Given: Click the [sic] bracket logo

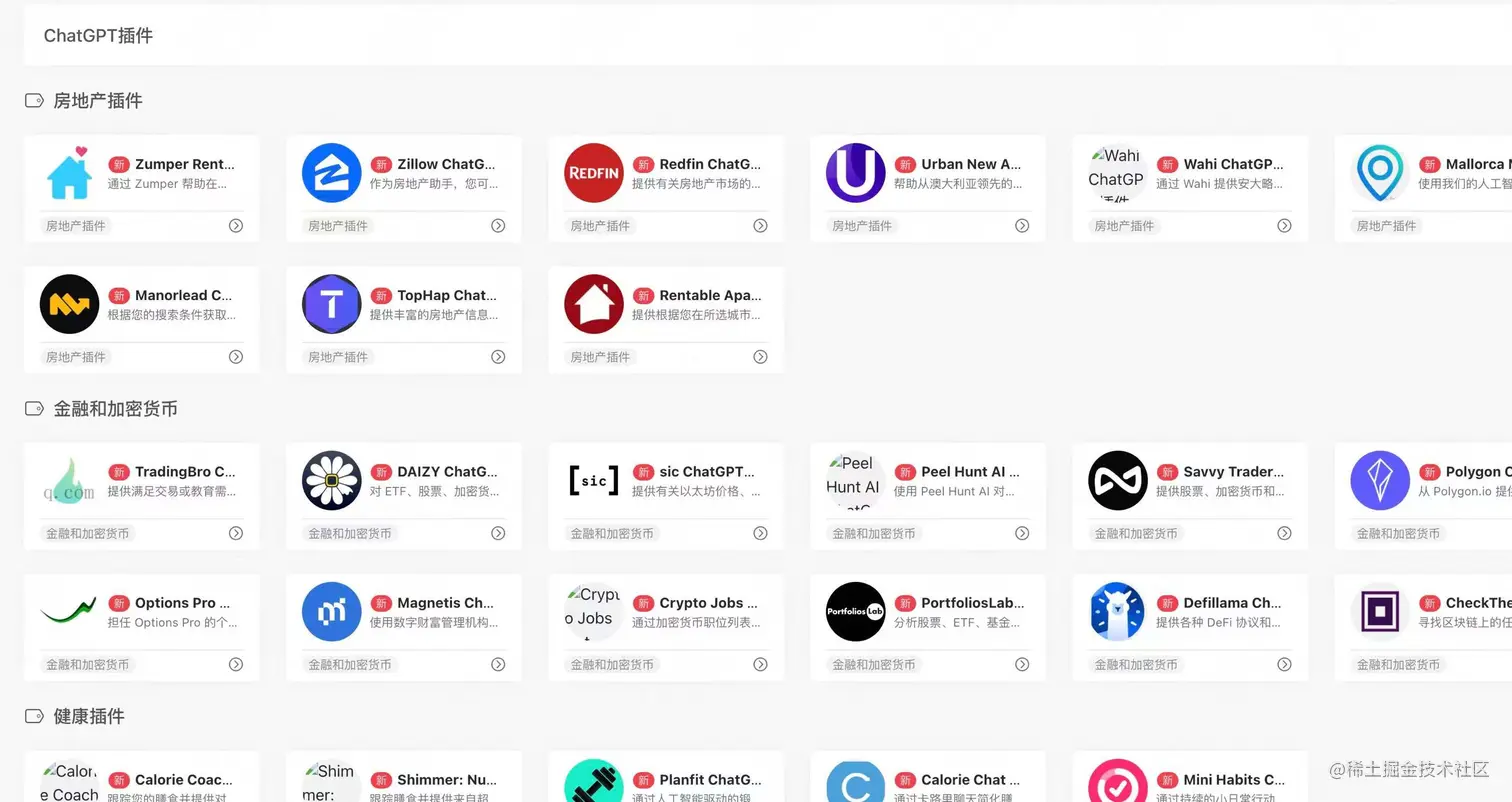Looking at the screenshot, I should (x=594, y=481).
